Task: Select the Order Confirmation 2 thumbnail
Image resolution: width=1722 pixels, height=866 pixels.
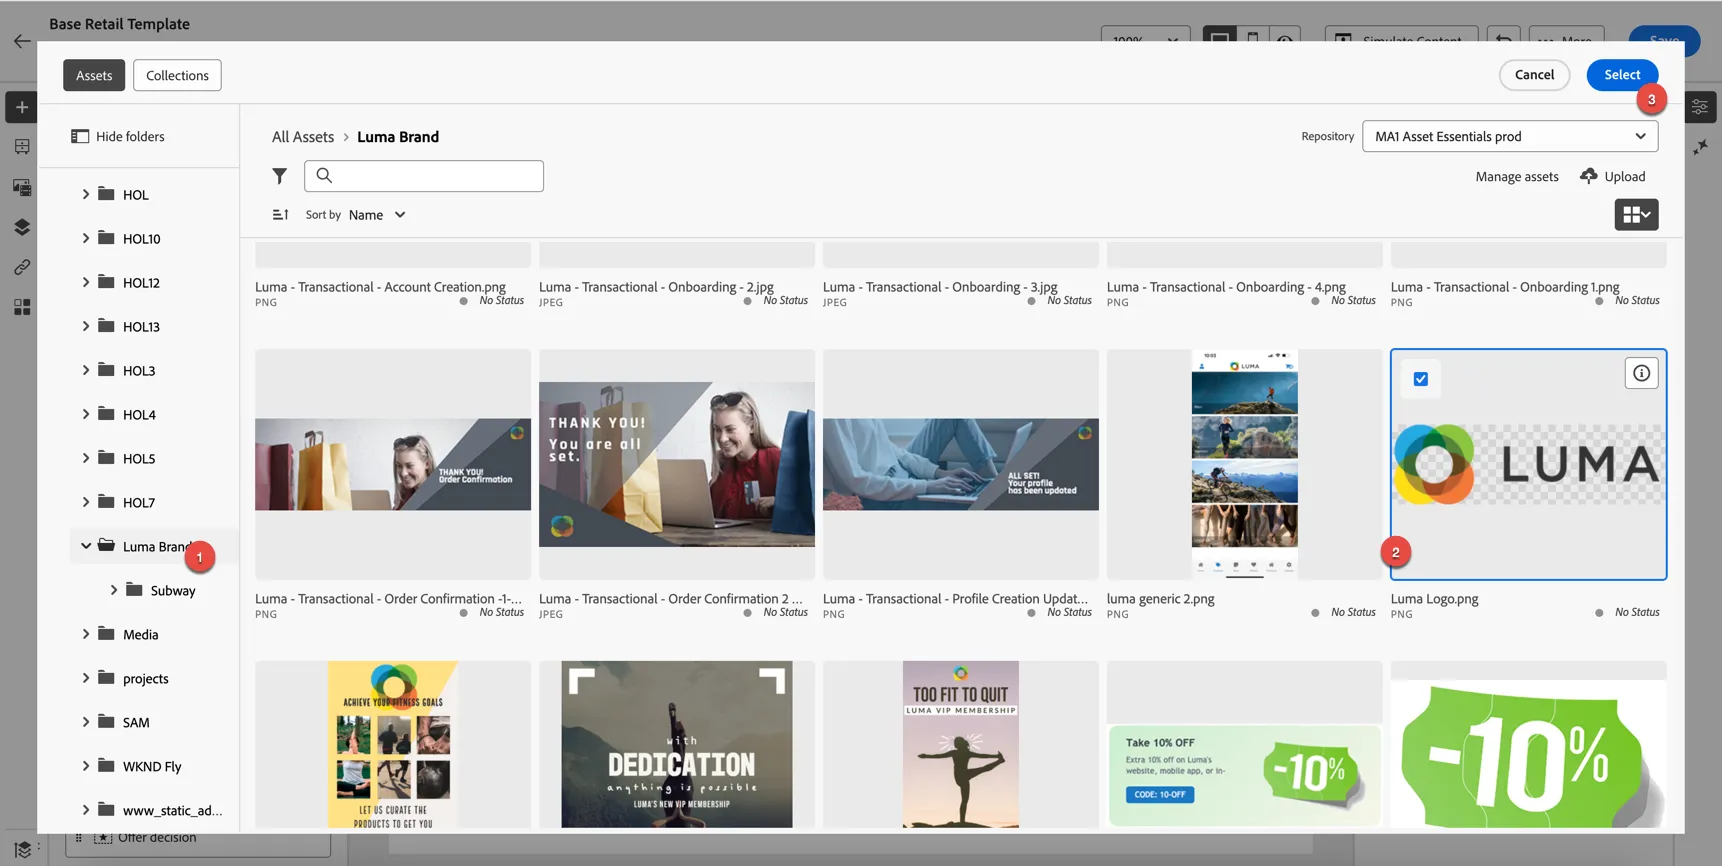Action: click(x=677, y=464)
